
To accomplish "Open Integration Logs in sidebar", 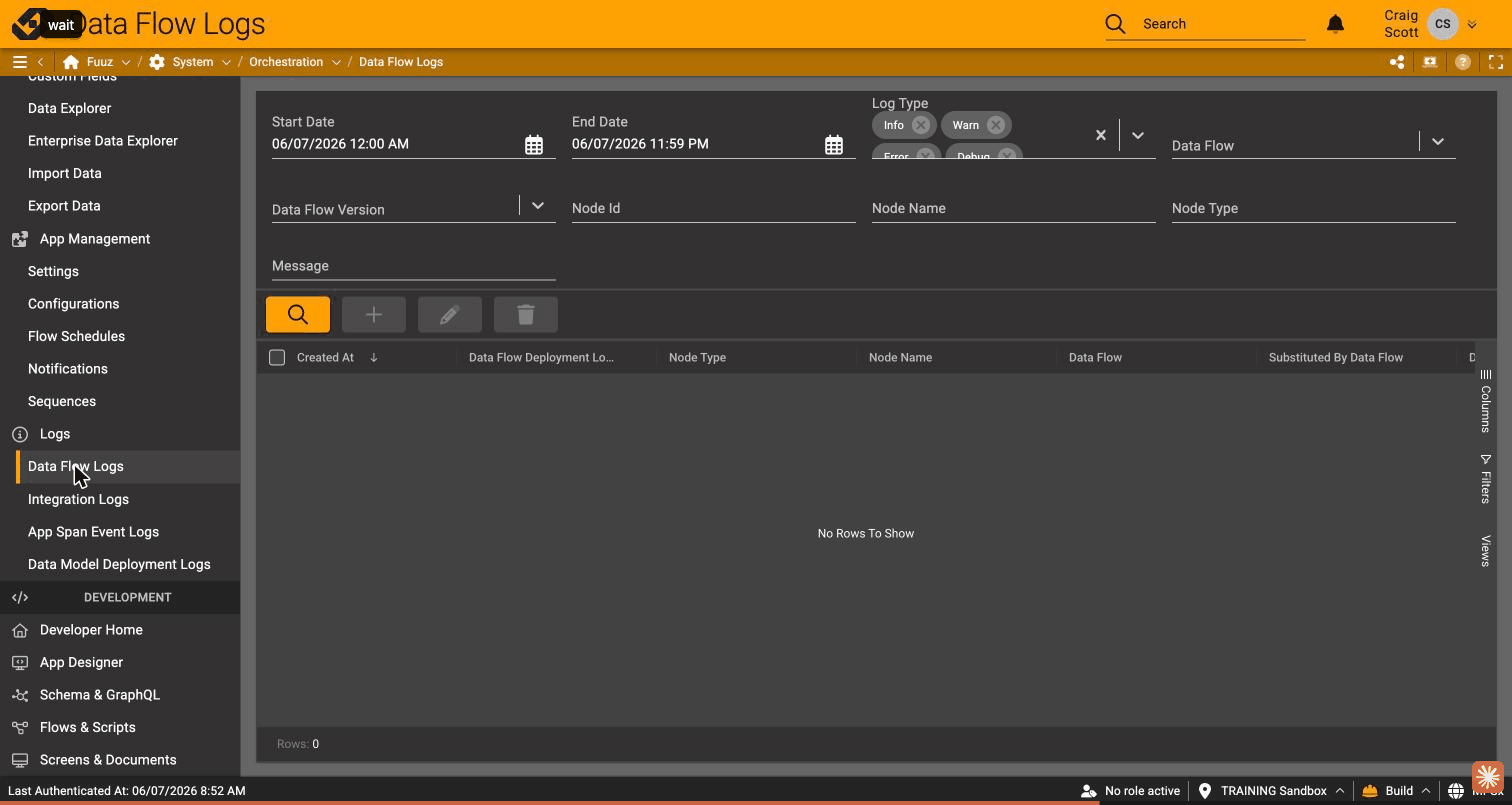I will [78, 499].
